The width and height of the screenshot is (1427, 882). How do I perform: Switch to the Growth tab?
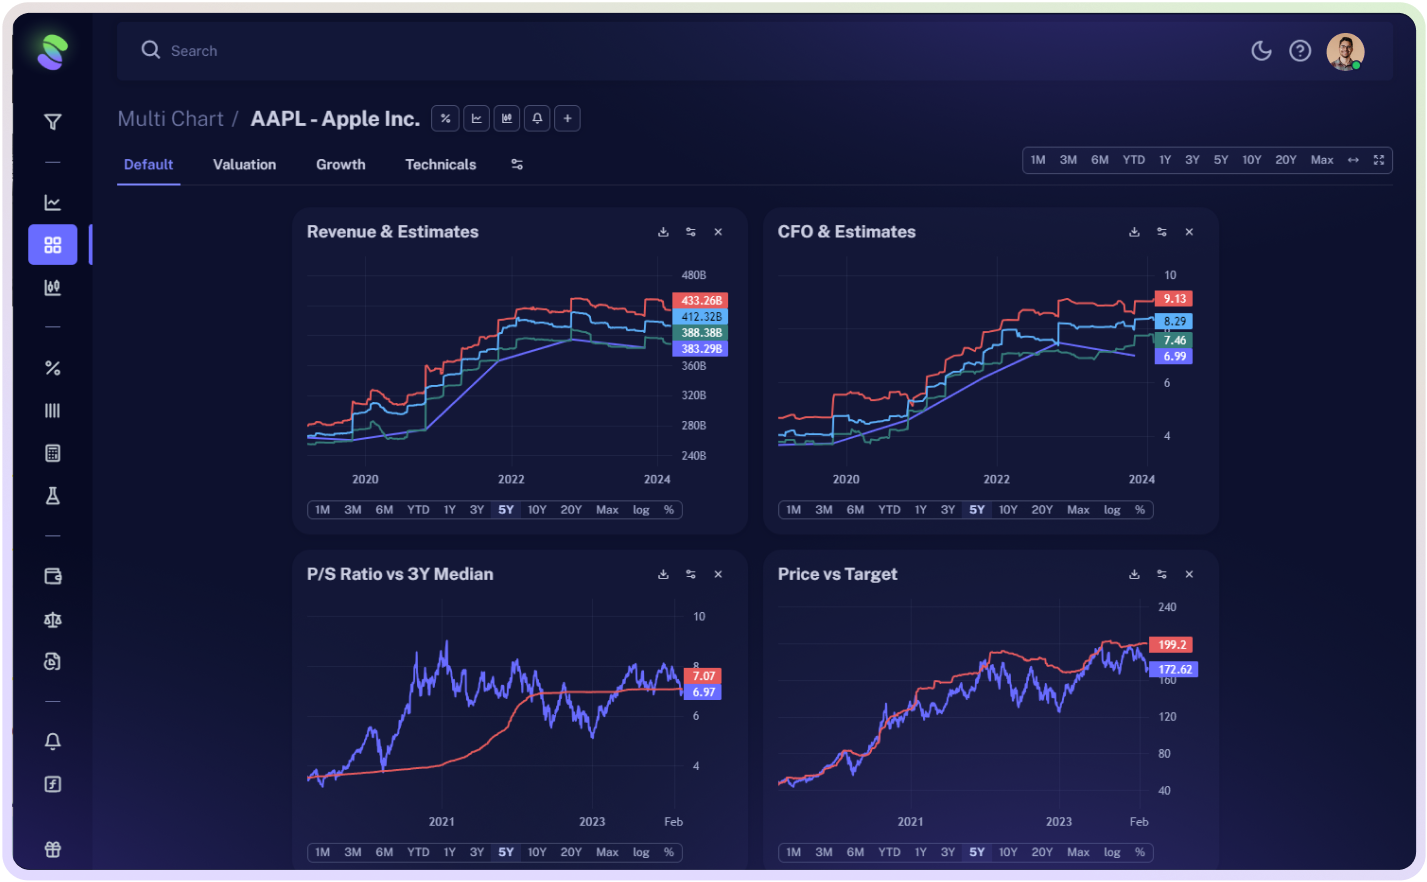(x=340, y=164)
